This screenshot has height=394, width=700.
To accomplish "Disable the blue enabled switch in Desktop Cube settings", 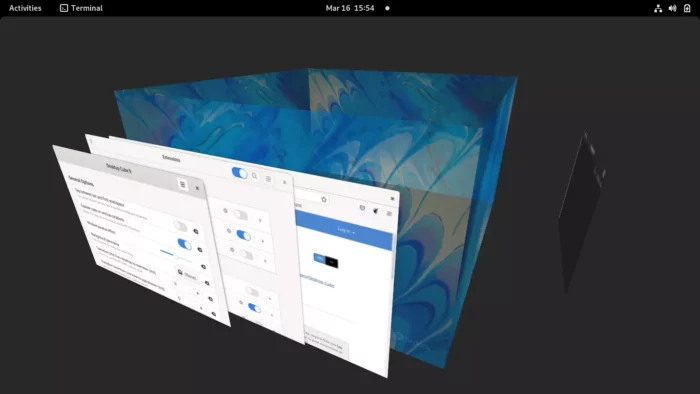I will [184, 244].
